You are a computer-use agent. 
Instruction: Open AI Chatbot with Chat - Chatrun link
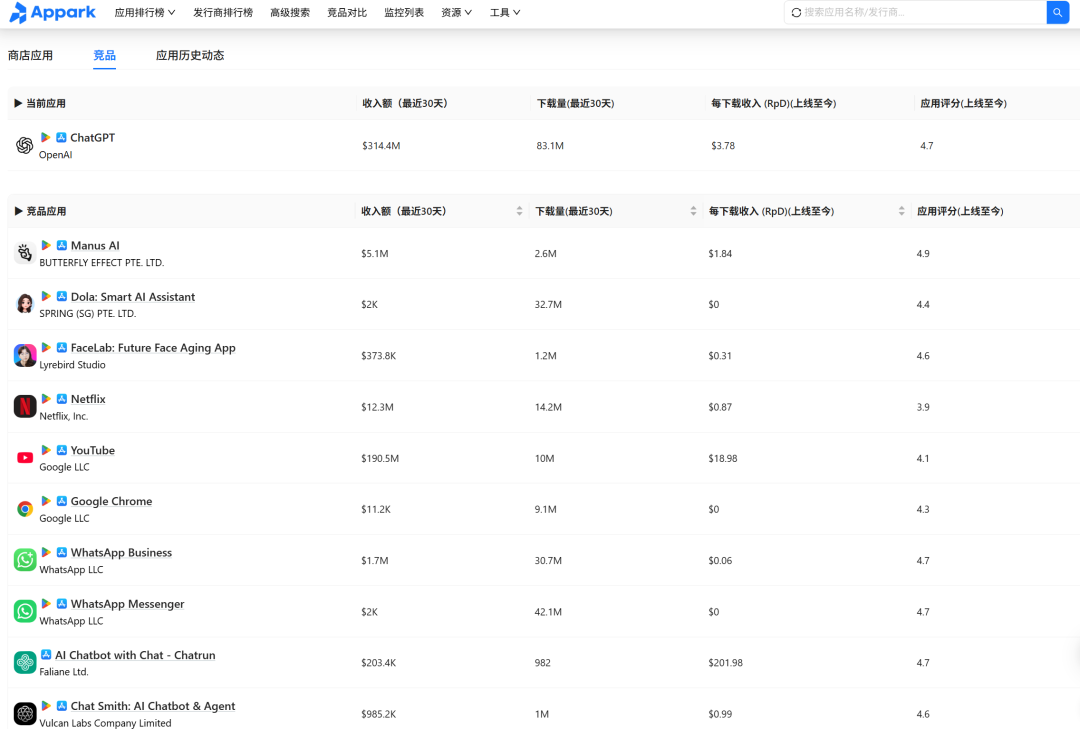coord(135,655)
